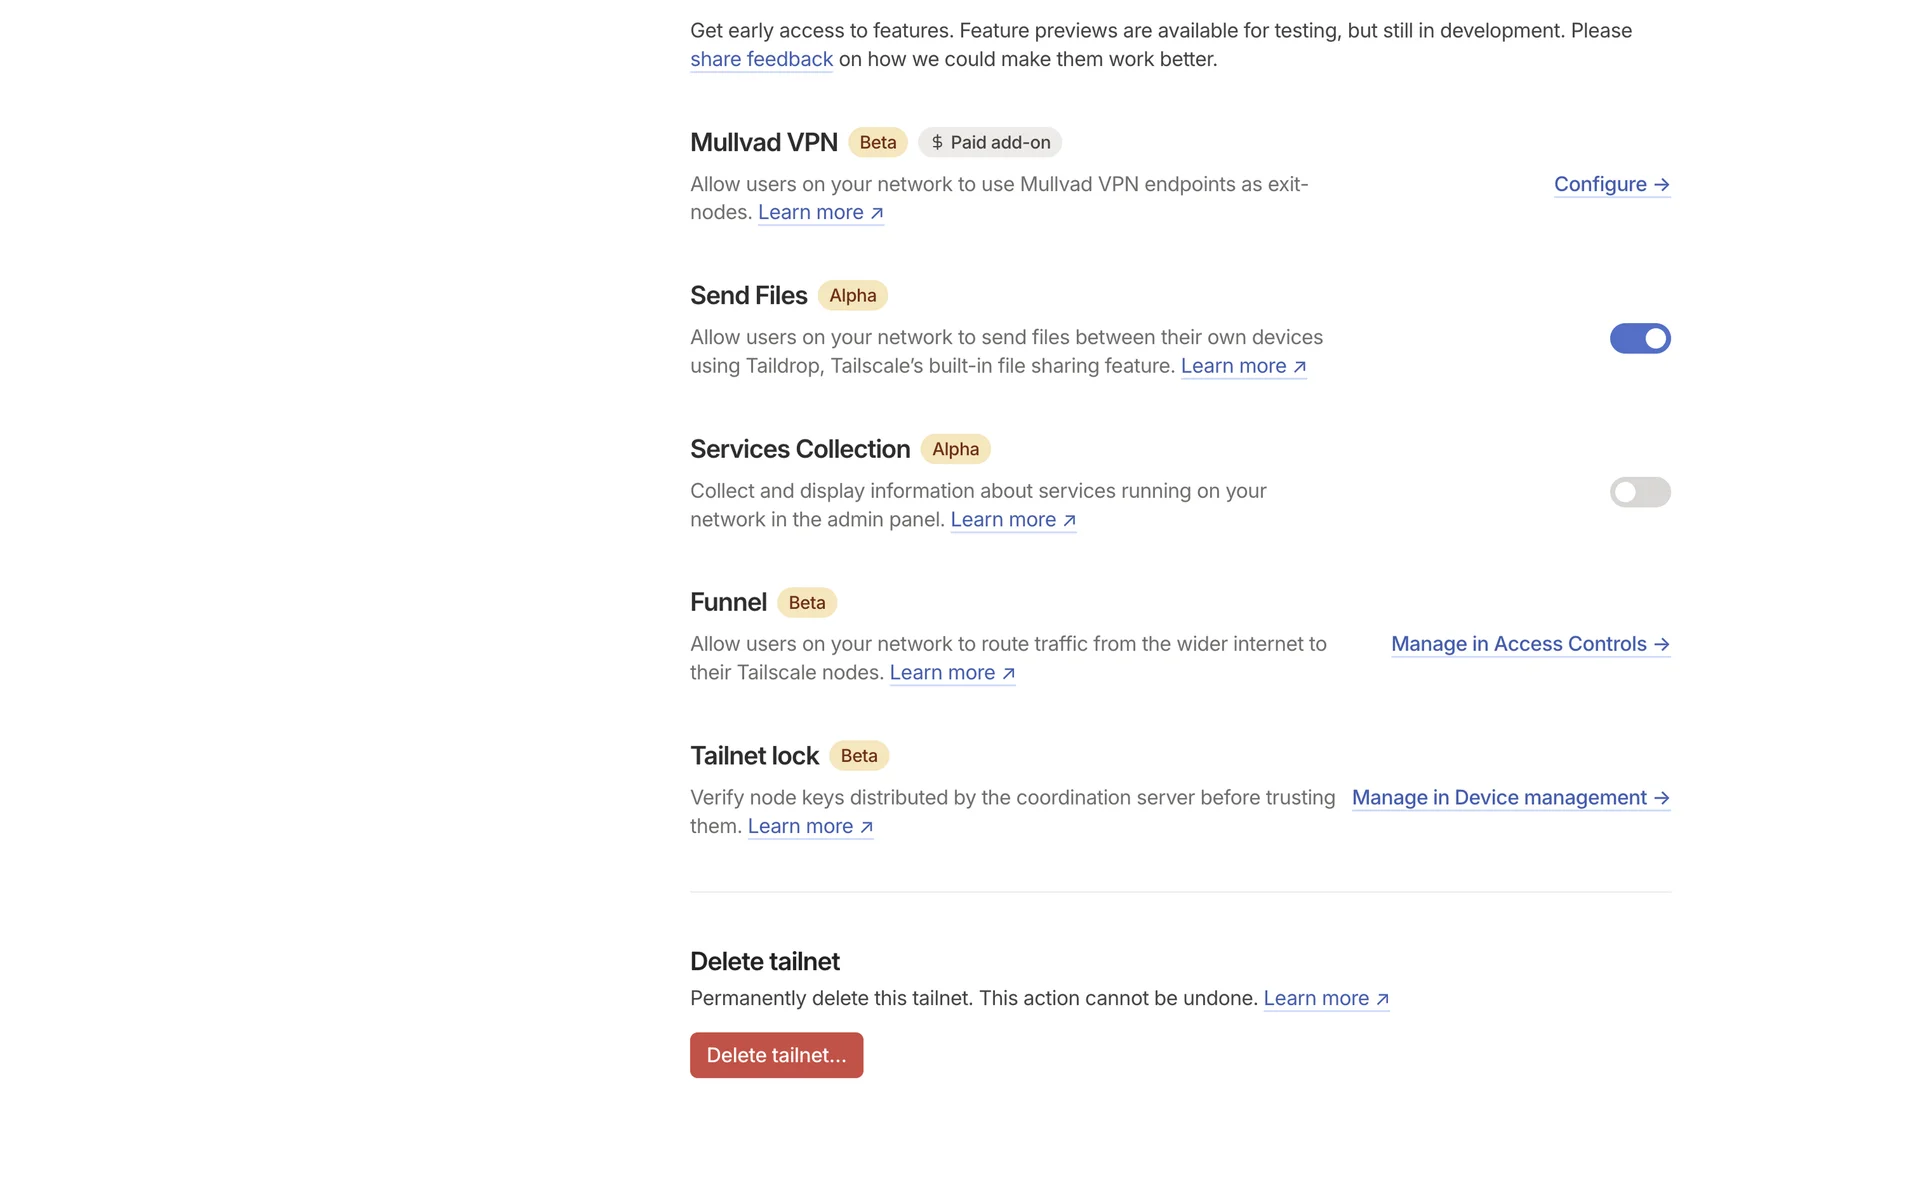The width and height of the screenshot is (1920, 1200).
Task: Open Learn more under Funnel
Action: (x=952, y=673)
